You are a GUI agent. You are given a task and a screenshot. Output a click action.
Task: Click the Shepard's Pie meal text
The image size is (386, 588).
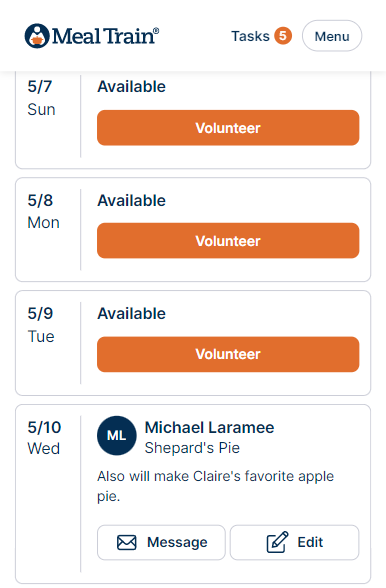192,448
